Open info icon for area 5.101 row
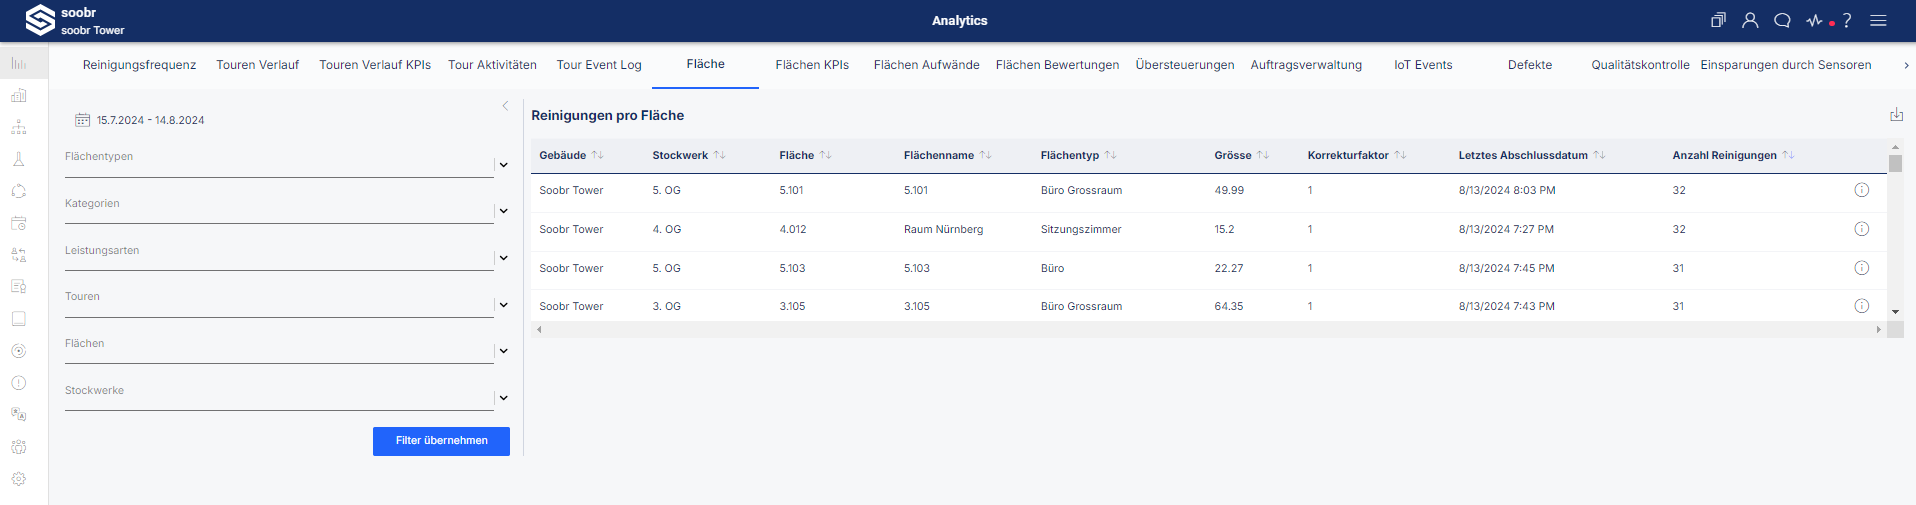 coord(1862,190)
